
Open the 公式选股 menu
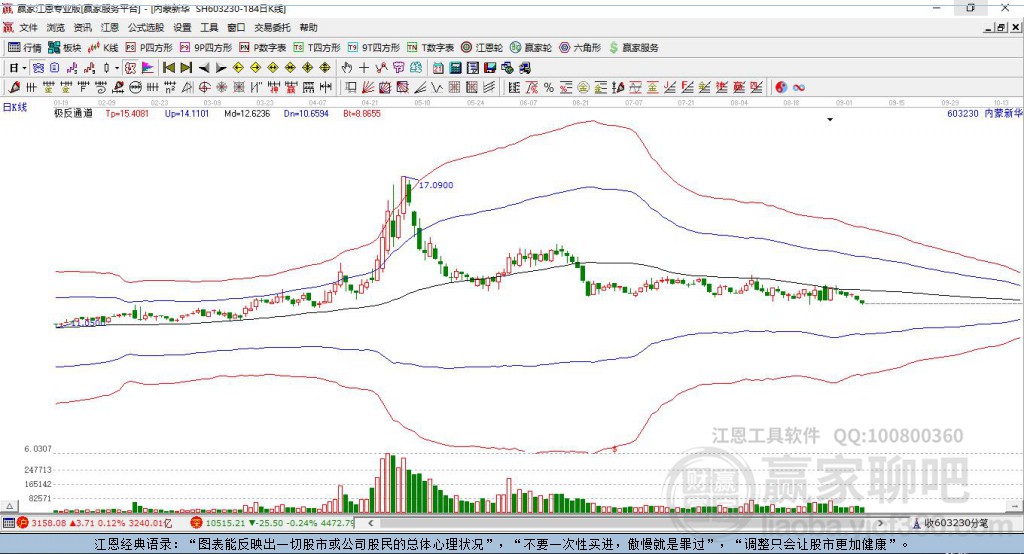146,27
